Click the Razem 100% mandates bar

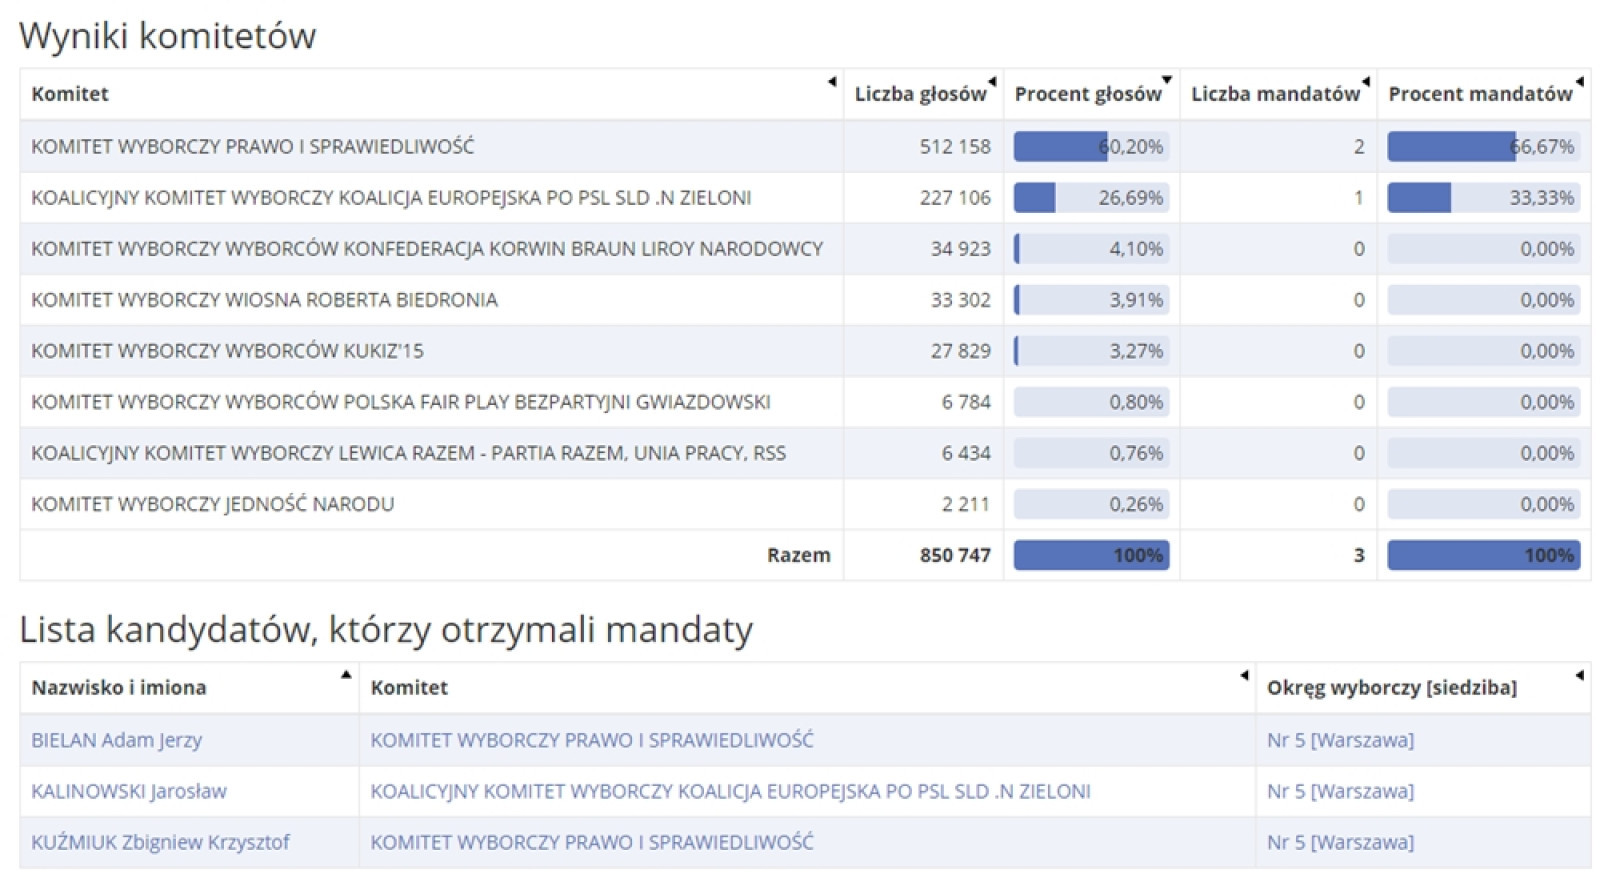(x=1484, y=555)
